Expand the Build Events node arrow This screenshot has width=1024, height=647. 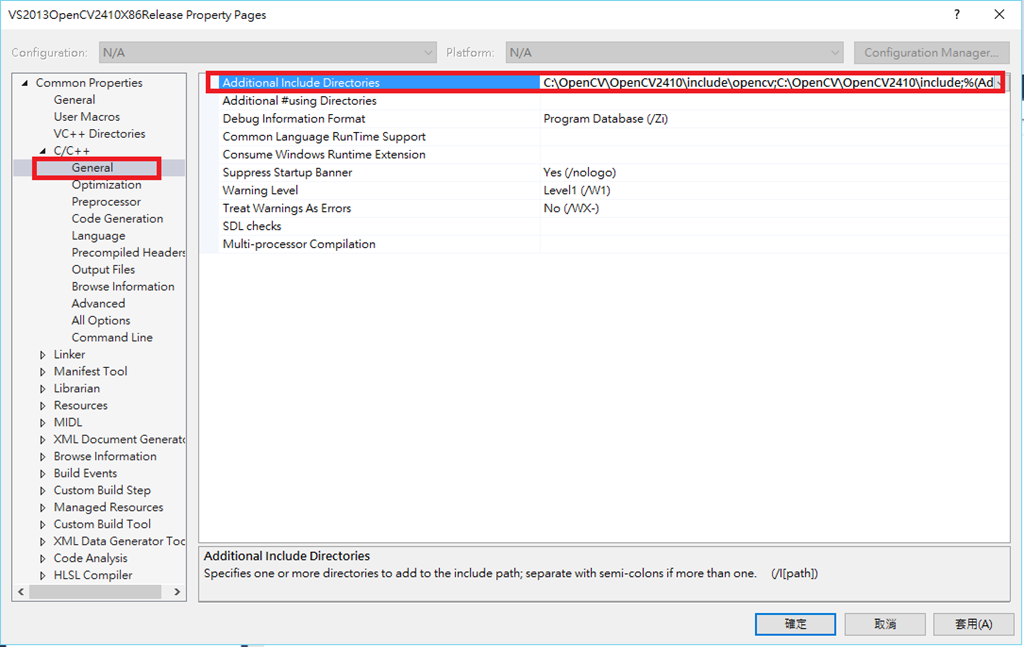click(43, 473)
